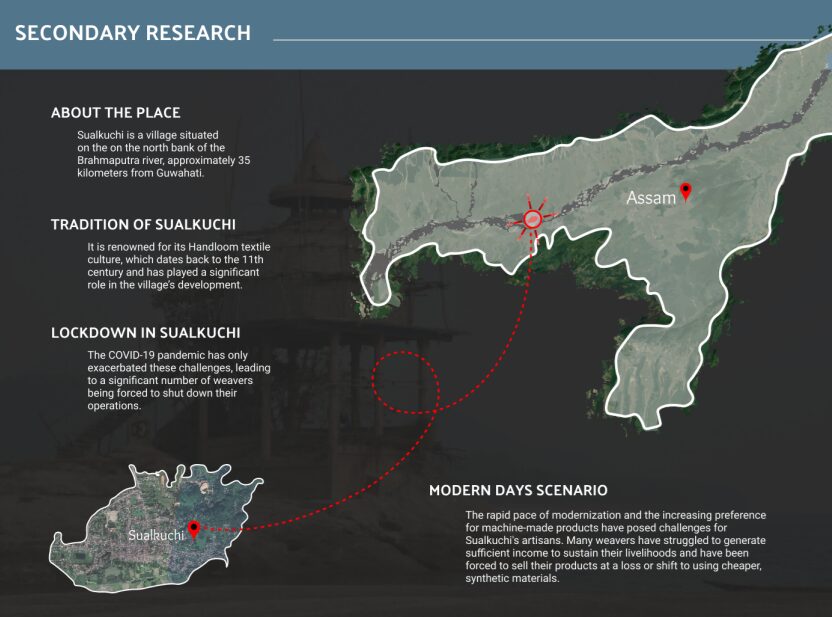The image size is (832, 617).
Task: Select the Lockdown in Sualkuchi heading
Action: pyautogui.click(x=145, y=333)
